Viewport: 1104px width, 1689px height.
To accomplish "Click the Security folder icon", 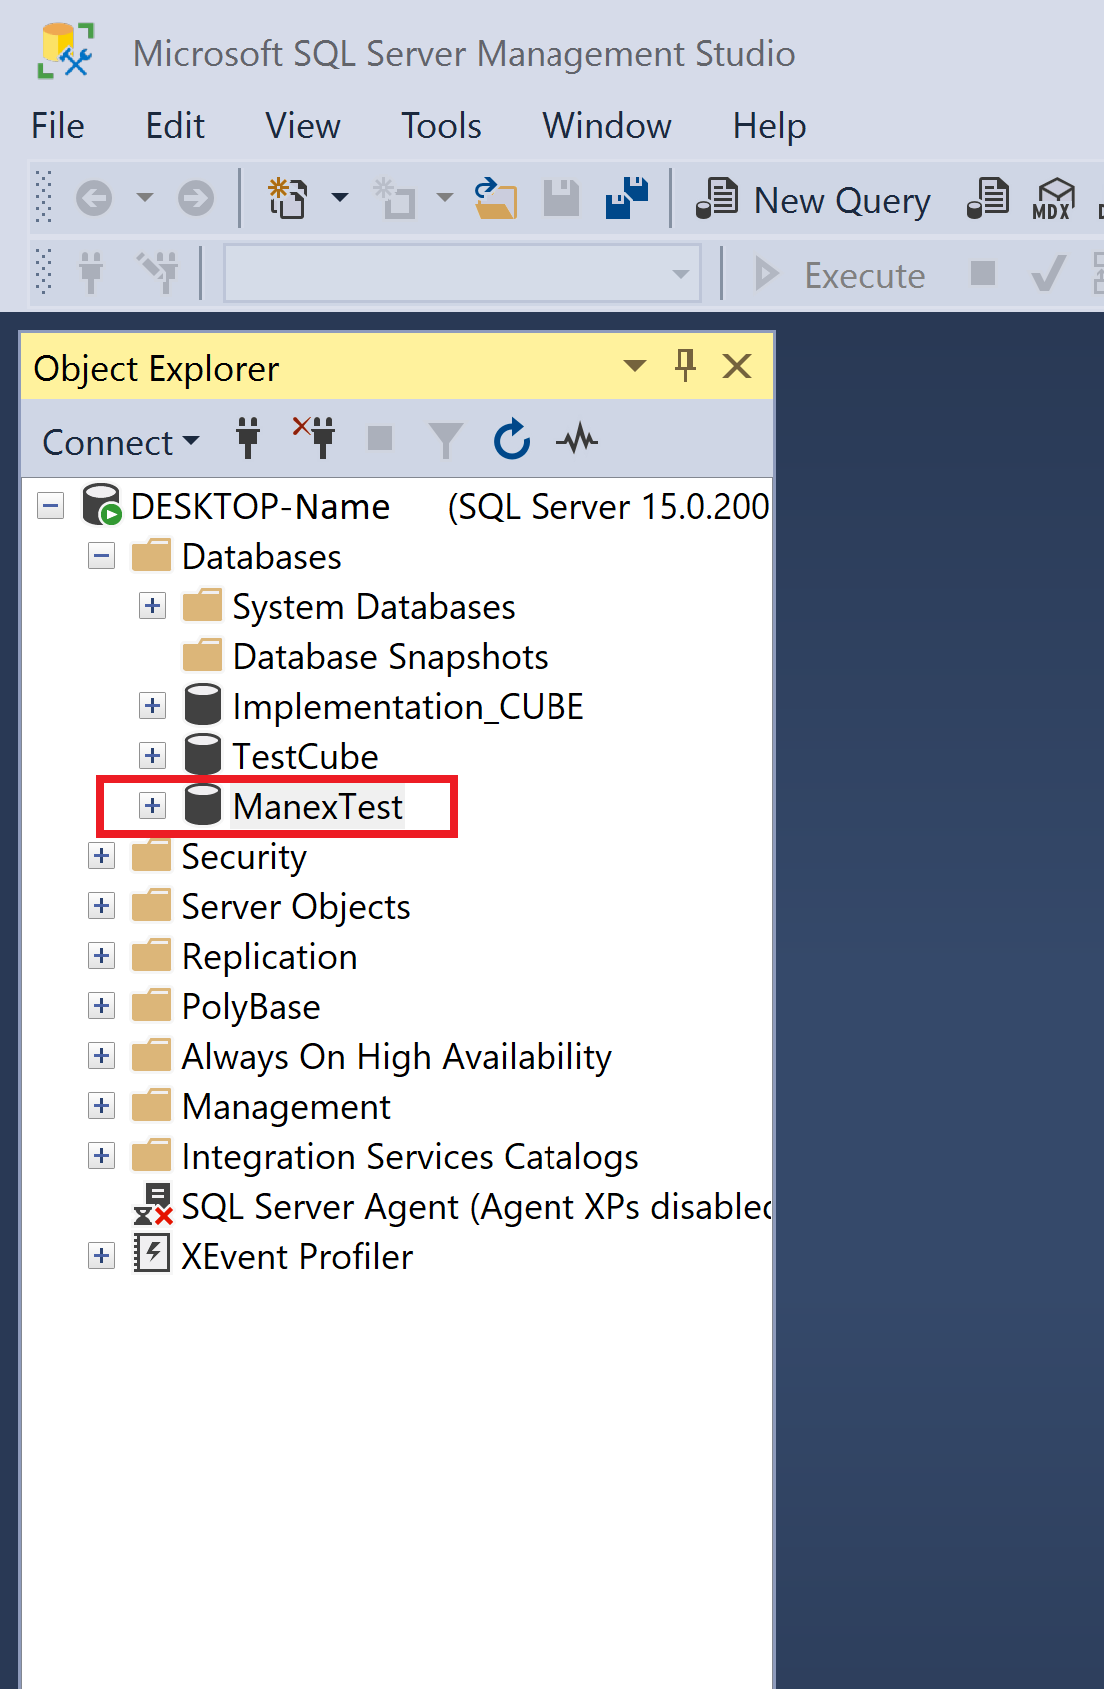I will [x=151, y=855].
